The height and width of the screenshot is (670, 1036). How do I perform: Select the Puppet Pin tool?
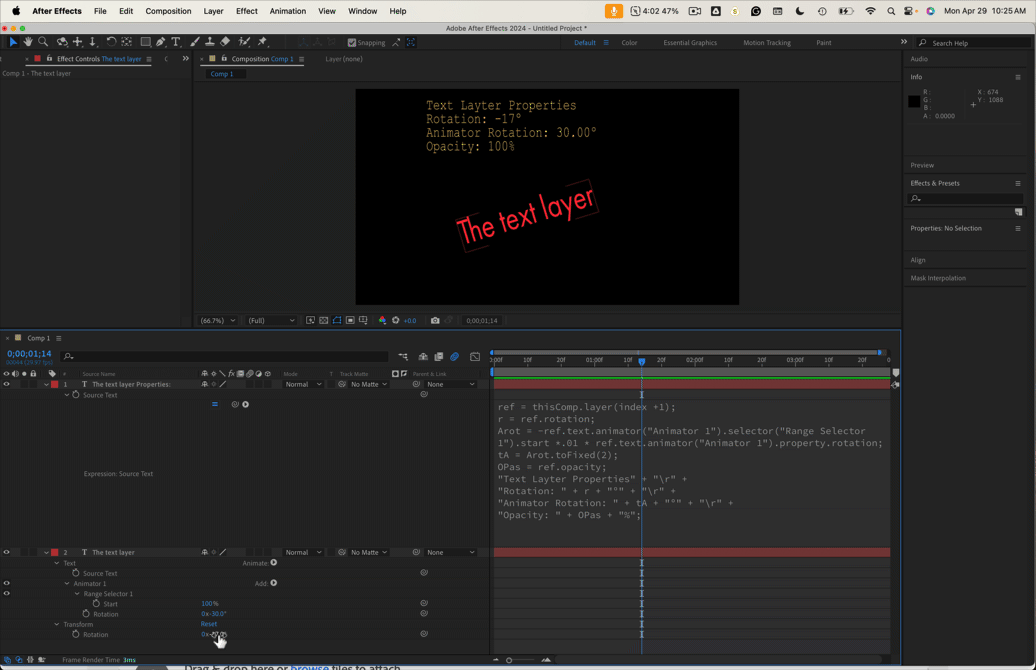click(x=262, y=42)
